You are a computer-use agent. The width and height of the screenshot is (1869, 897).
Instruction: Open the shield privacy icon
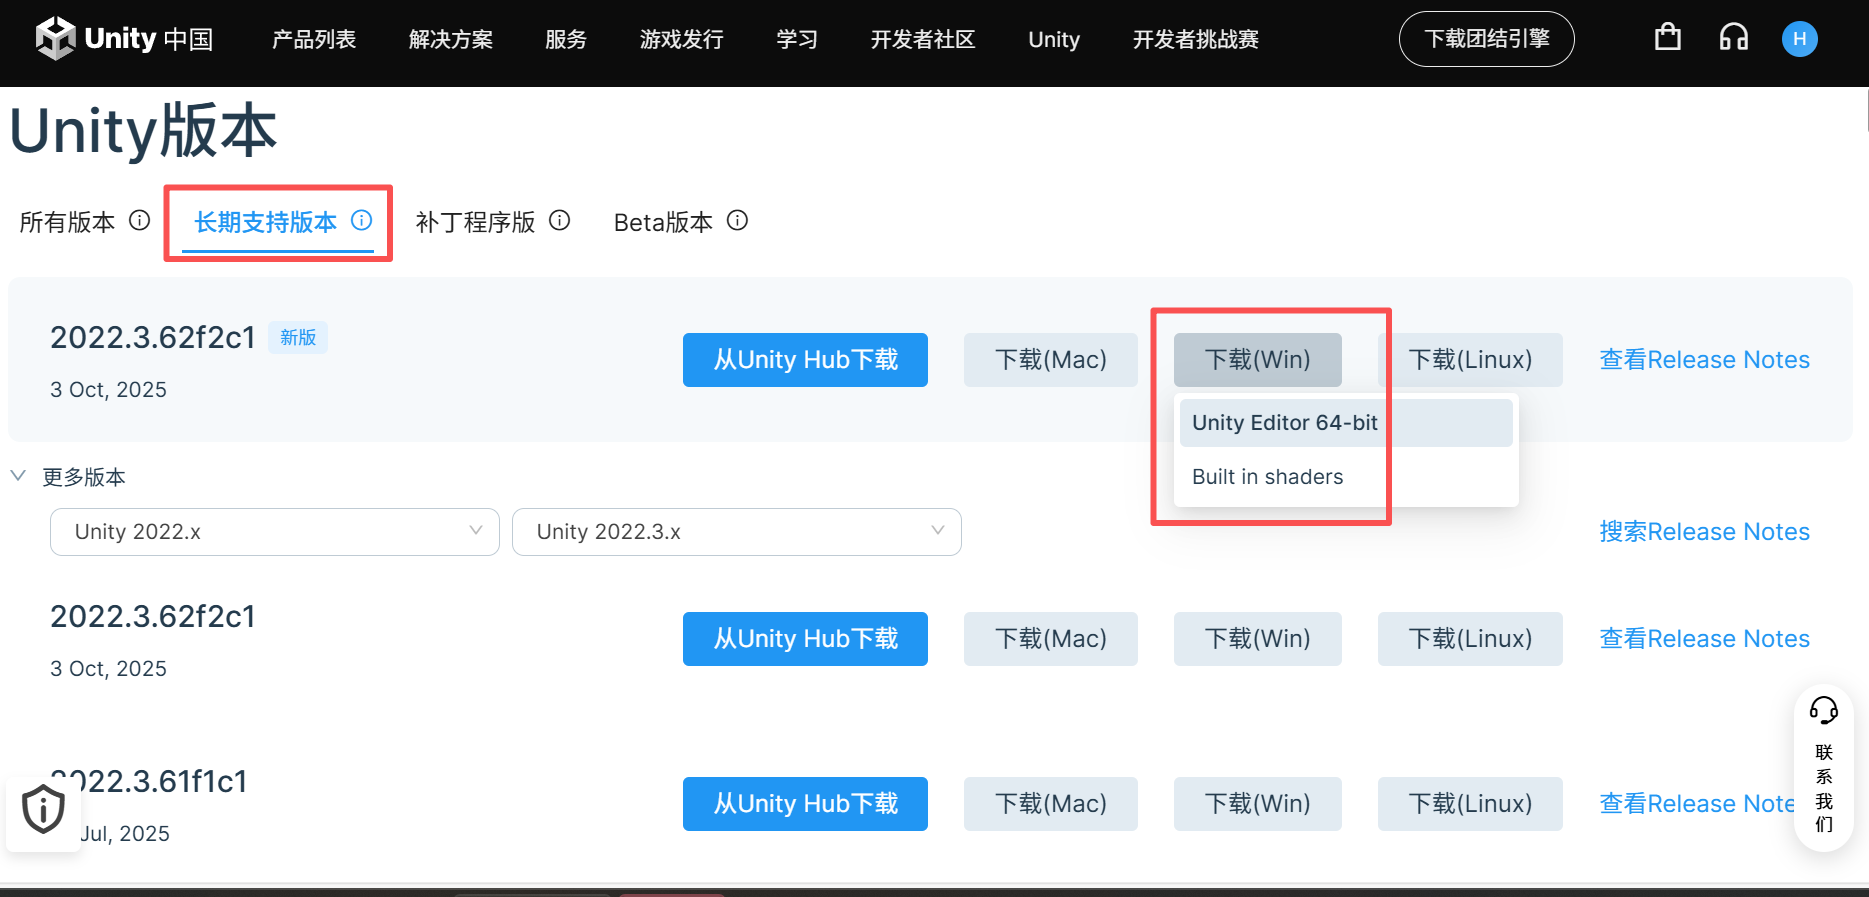point(43,810)
